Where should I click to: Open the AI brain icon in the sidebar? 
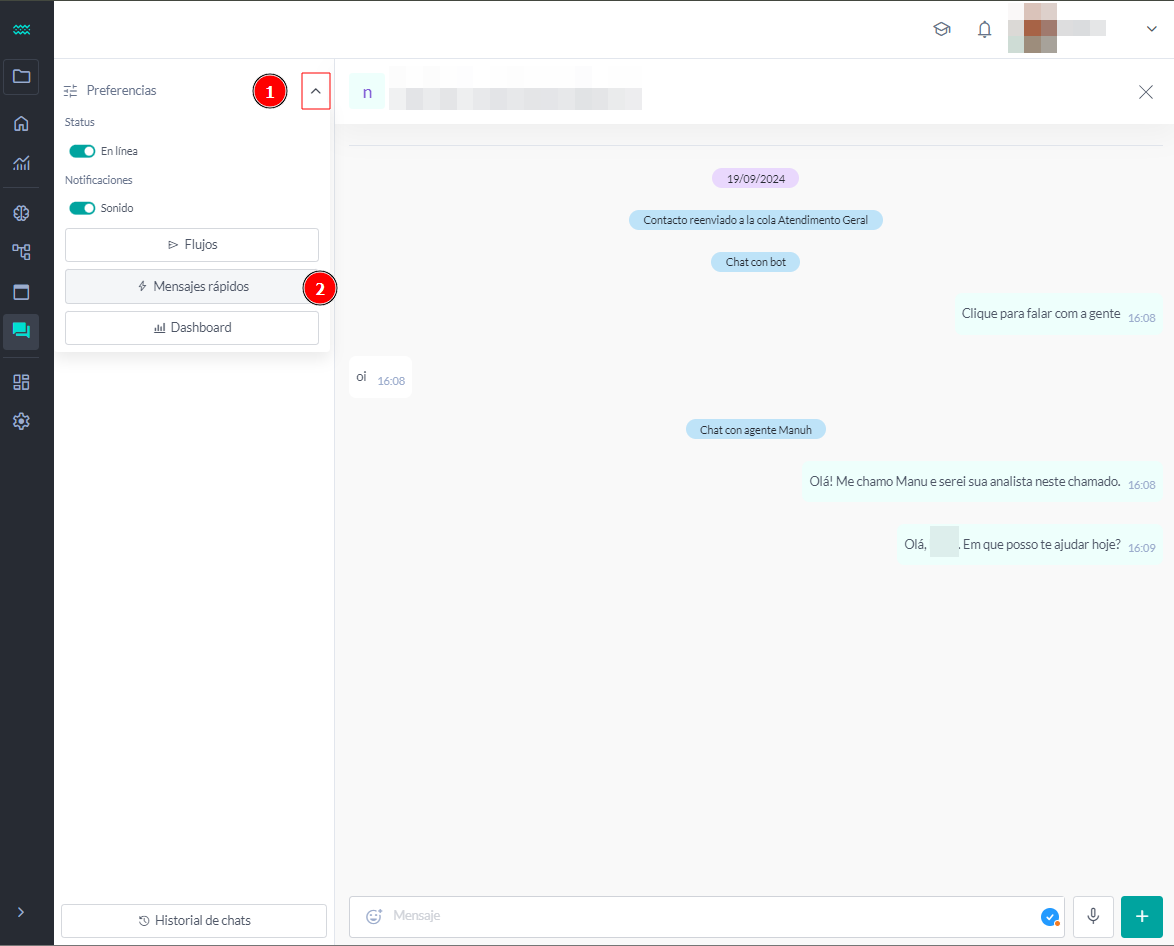click(21, 213)
